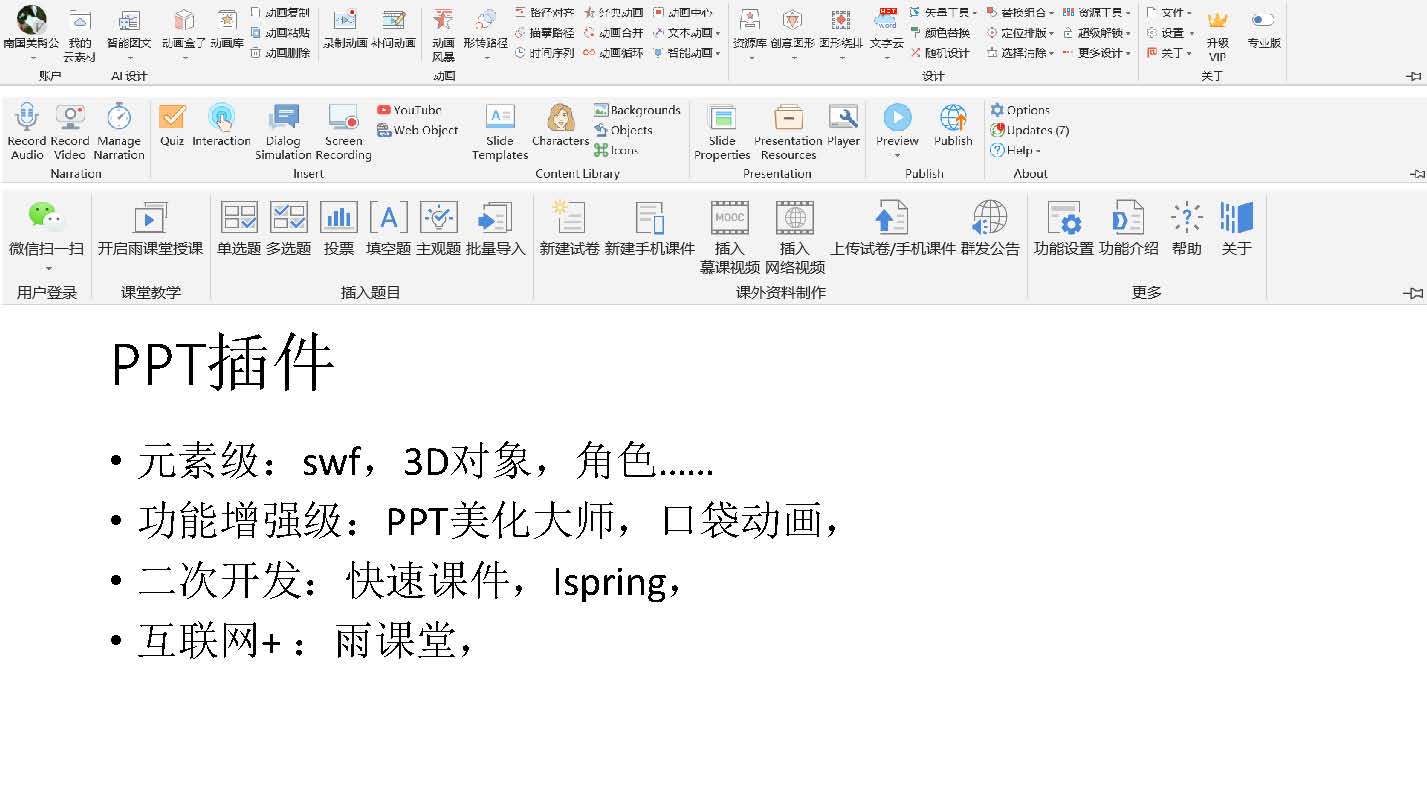
Task: Insert a 单选题 single-choice question
Action: pos(238,218)
